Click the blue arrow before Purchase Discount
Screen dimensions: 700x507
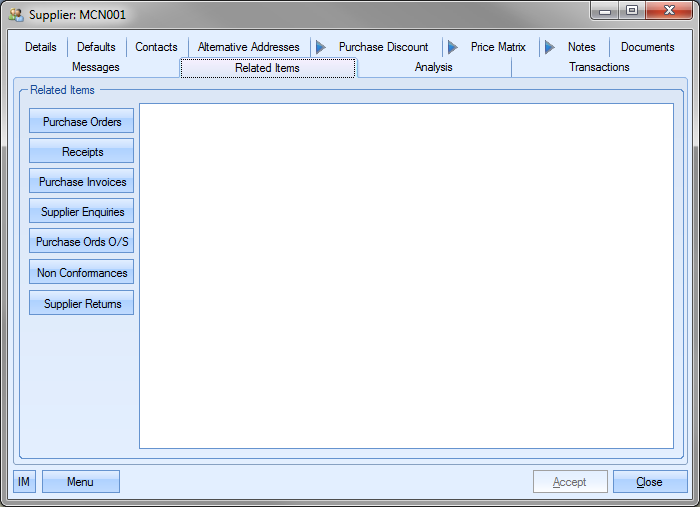(x=319, y=47)
